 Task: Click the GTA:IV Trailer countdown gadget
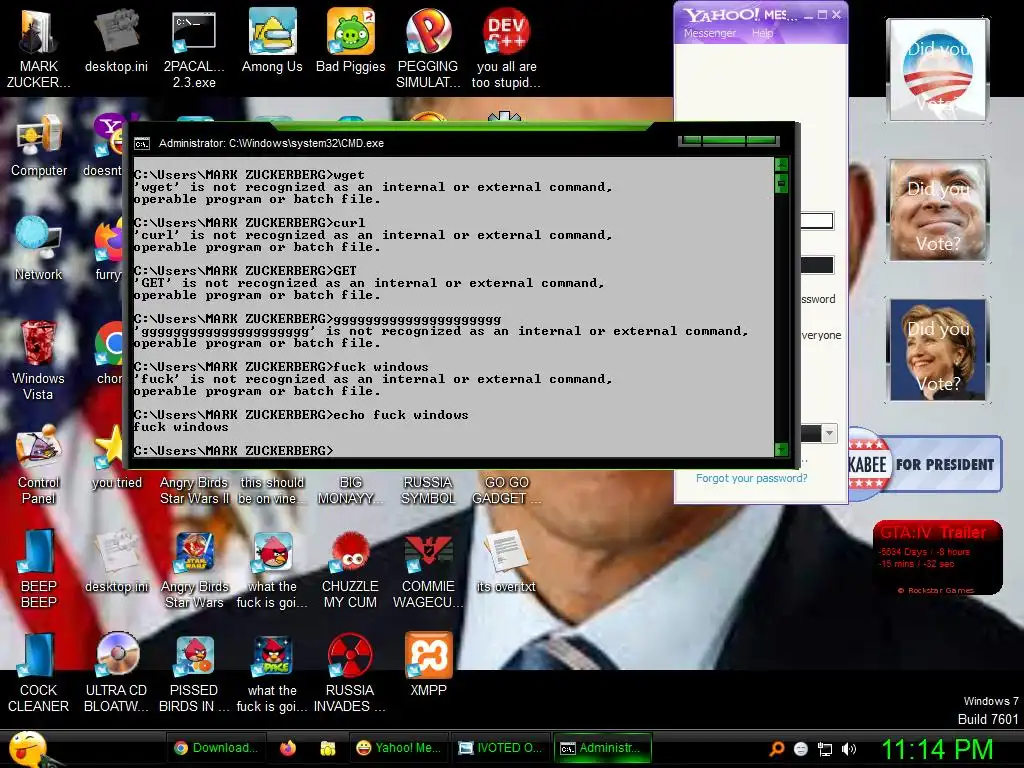pyautogui.click(x=938, y=558)
